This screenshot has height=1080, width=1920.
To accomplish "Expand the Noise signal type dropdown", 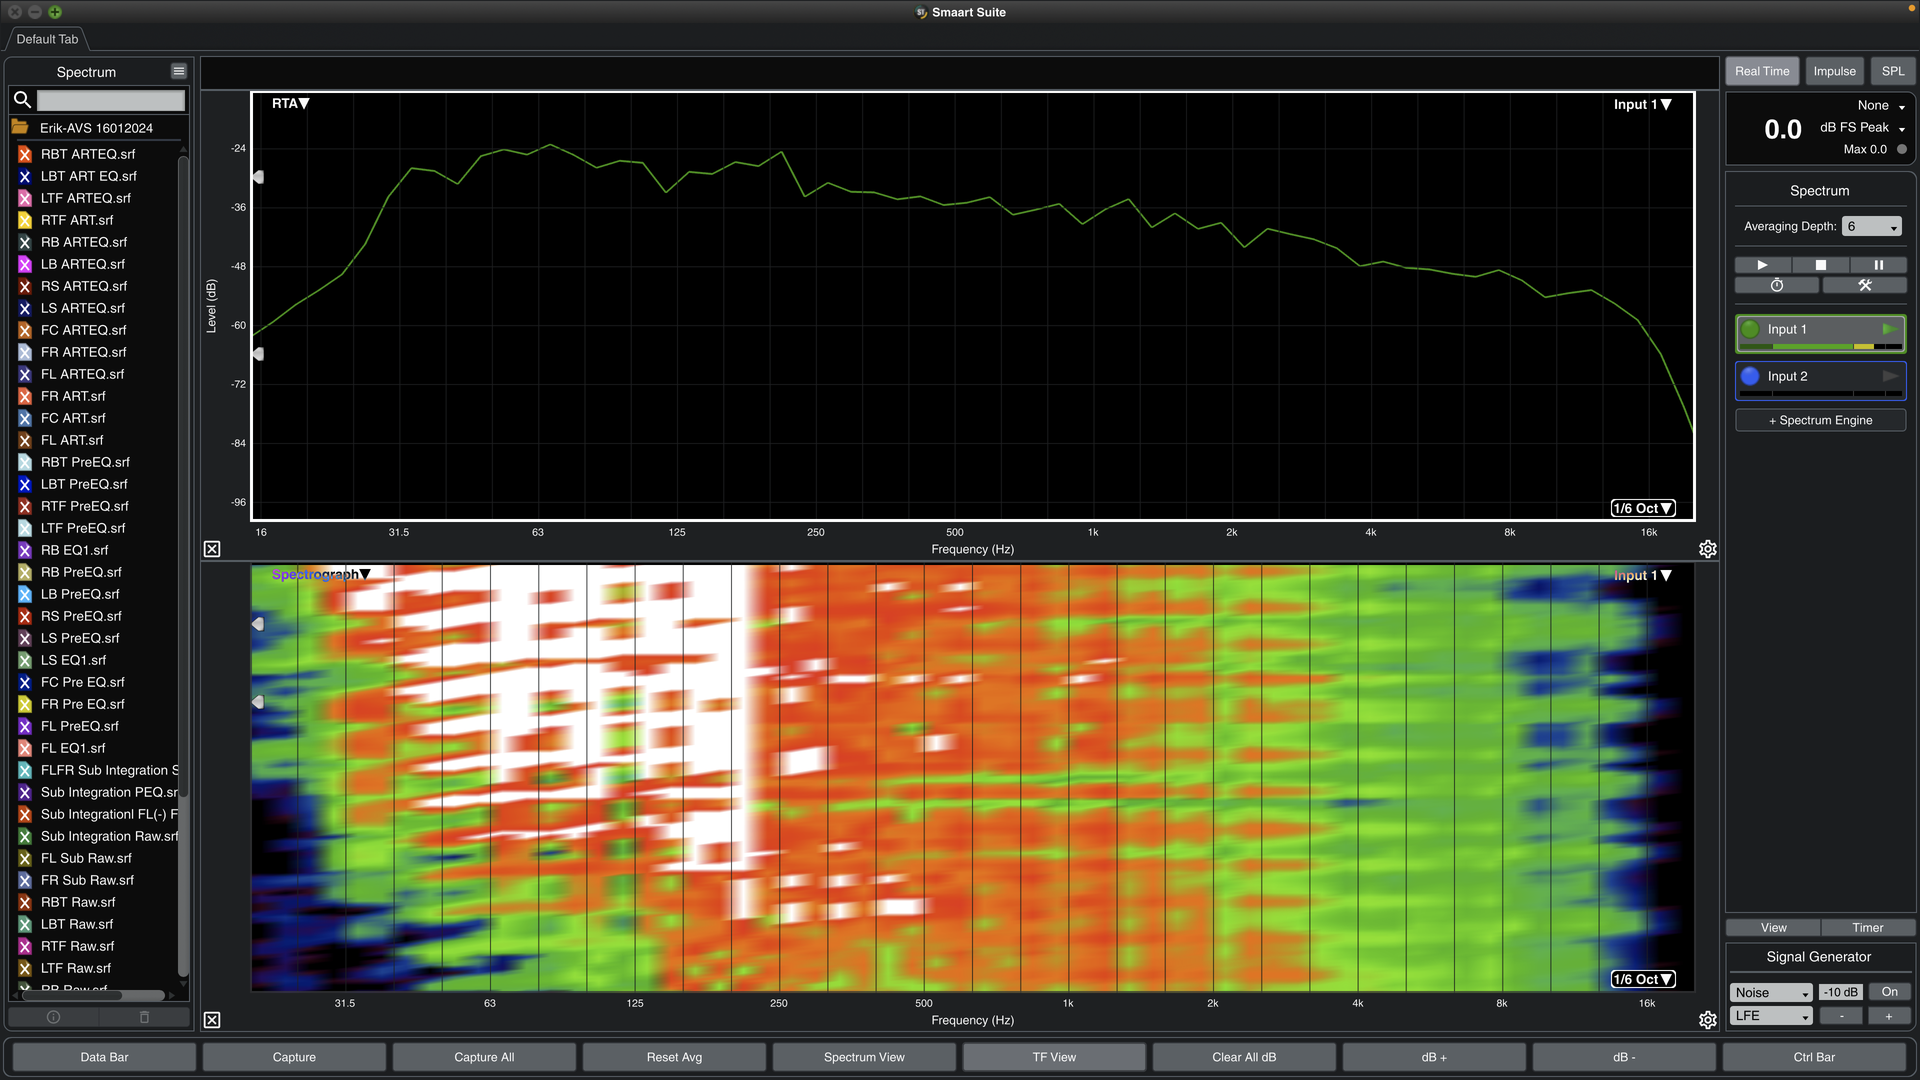I will click(1771, 992).
